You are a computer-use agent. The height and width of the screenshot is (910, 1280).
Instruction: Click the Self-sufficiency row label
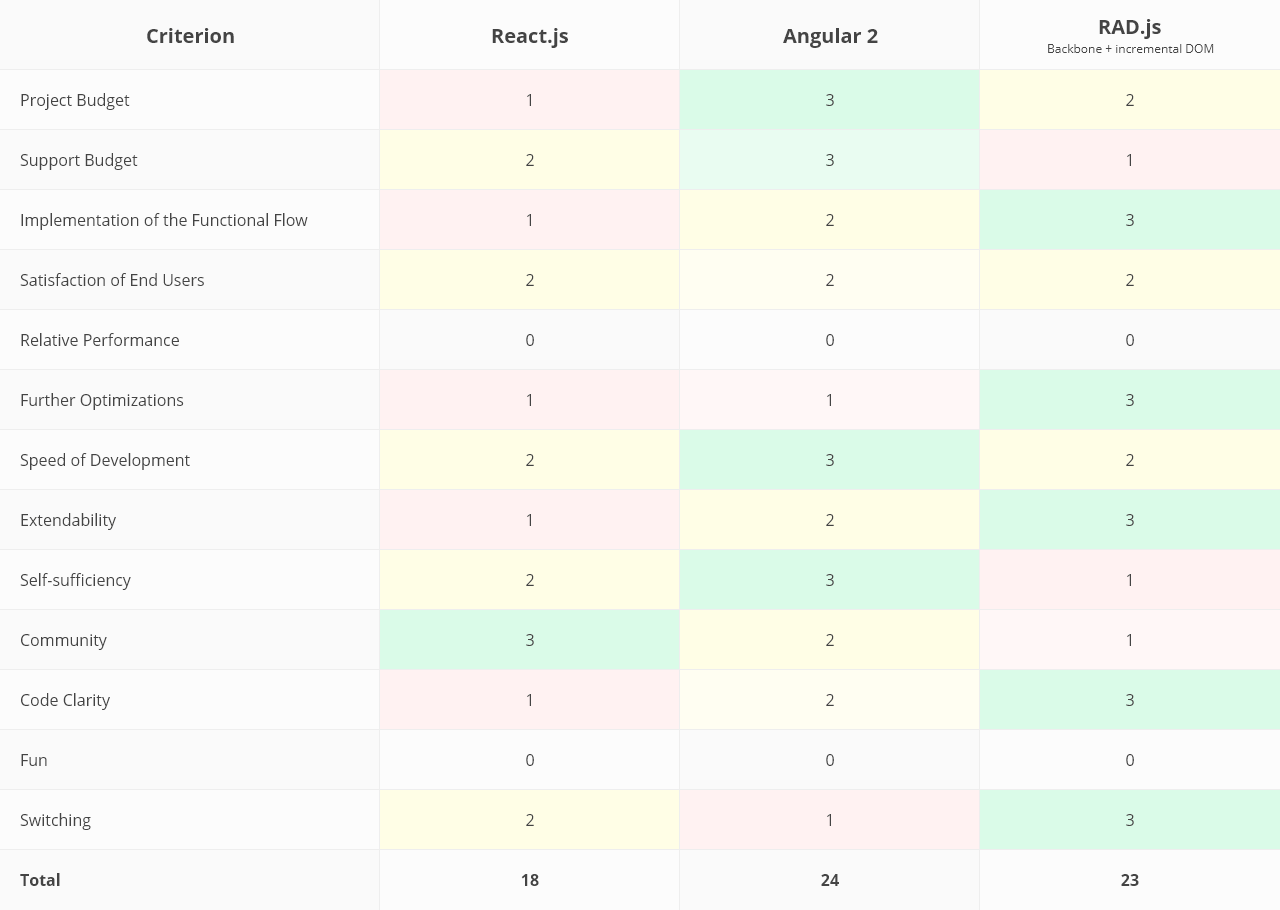coord(75,580)
